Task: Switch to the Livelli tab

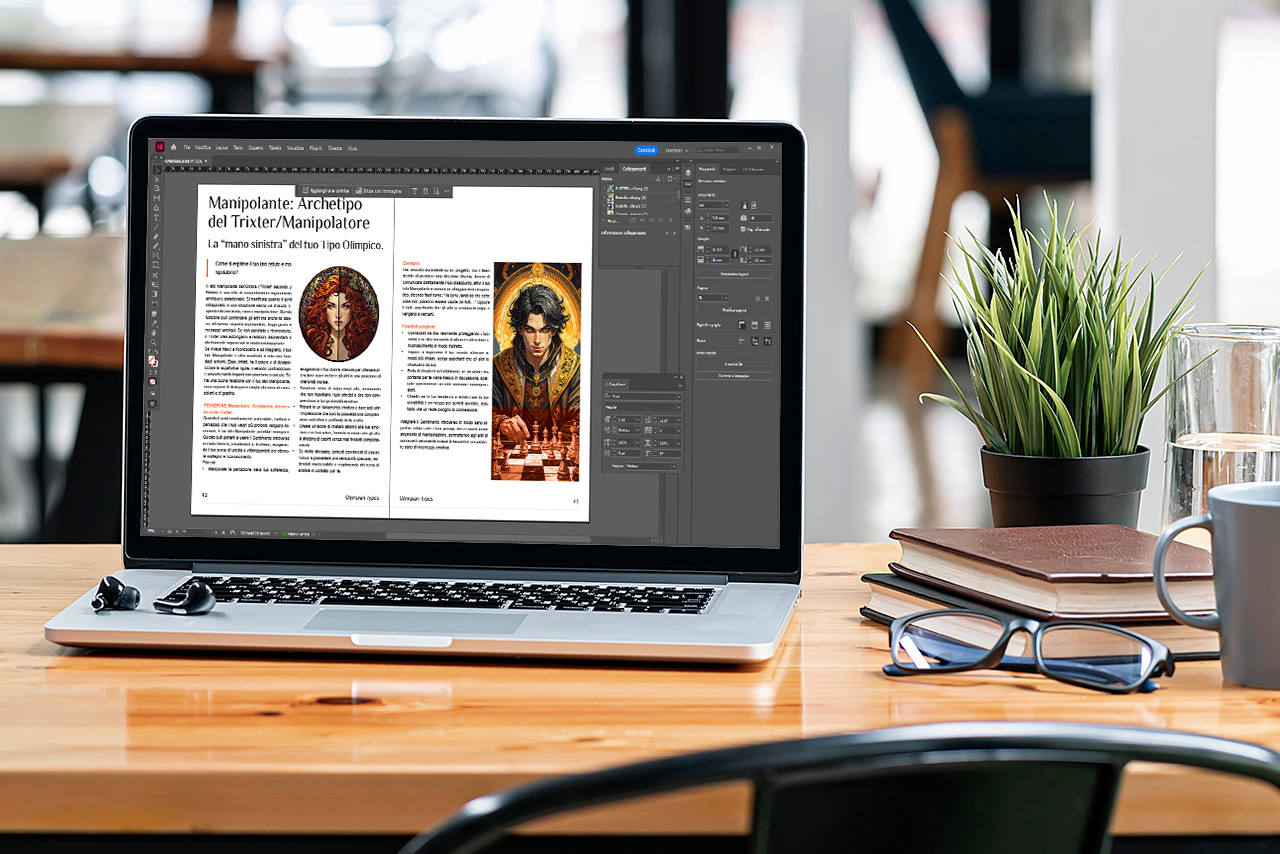Action: pyautogui.click(x=607, y=169)
